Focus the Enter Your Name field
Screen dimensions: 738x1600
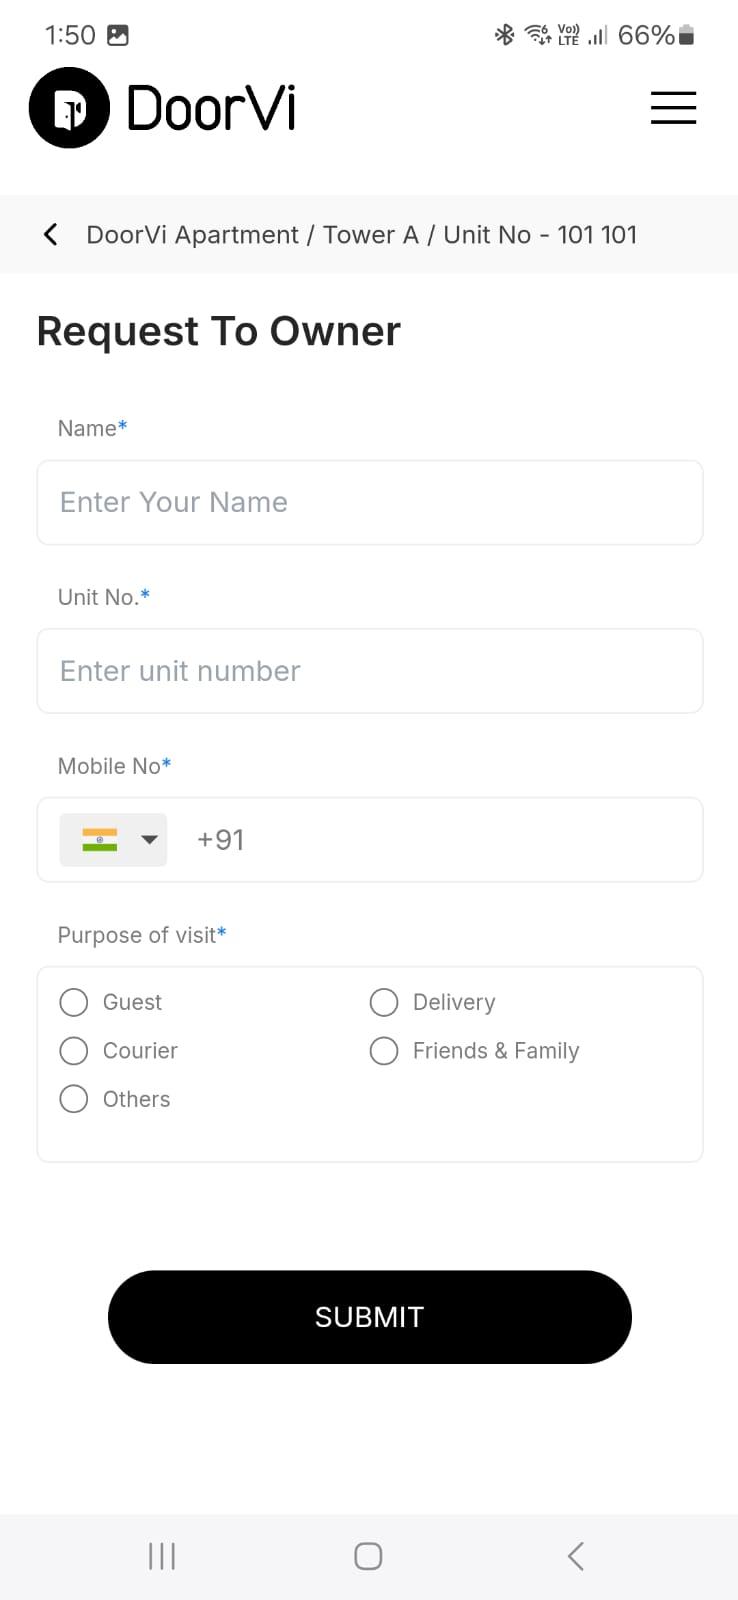[370, 502]
